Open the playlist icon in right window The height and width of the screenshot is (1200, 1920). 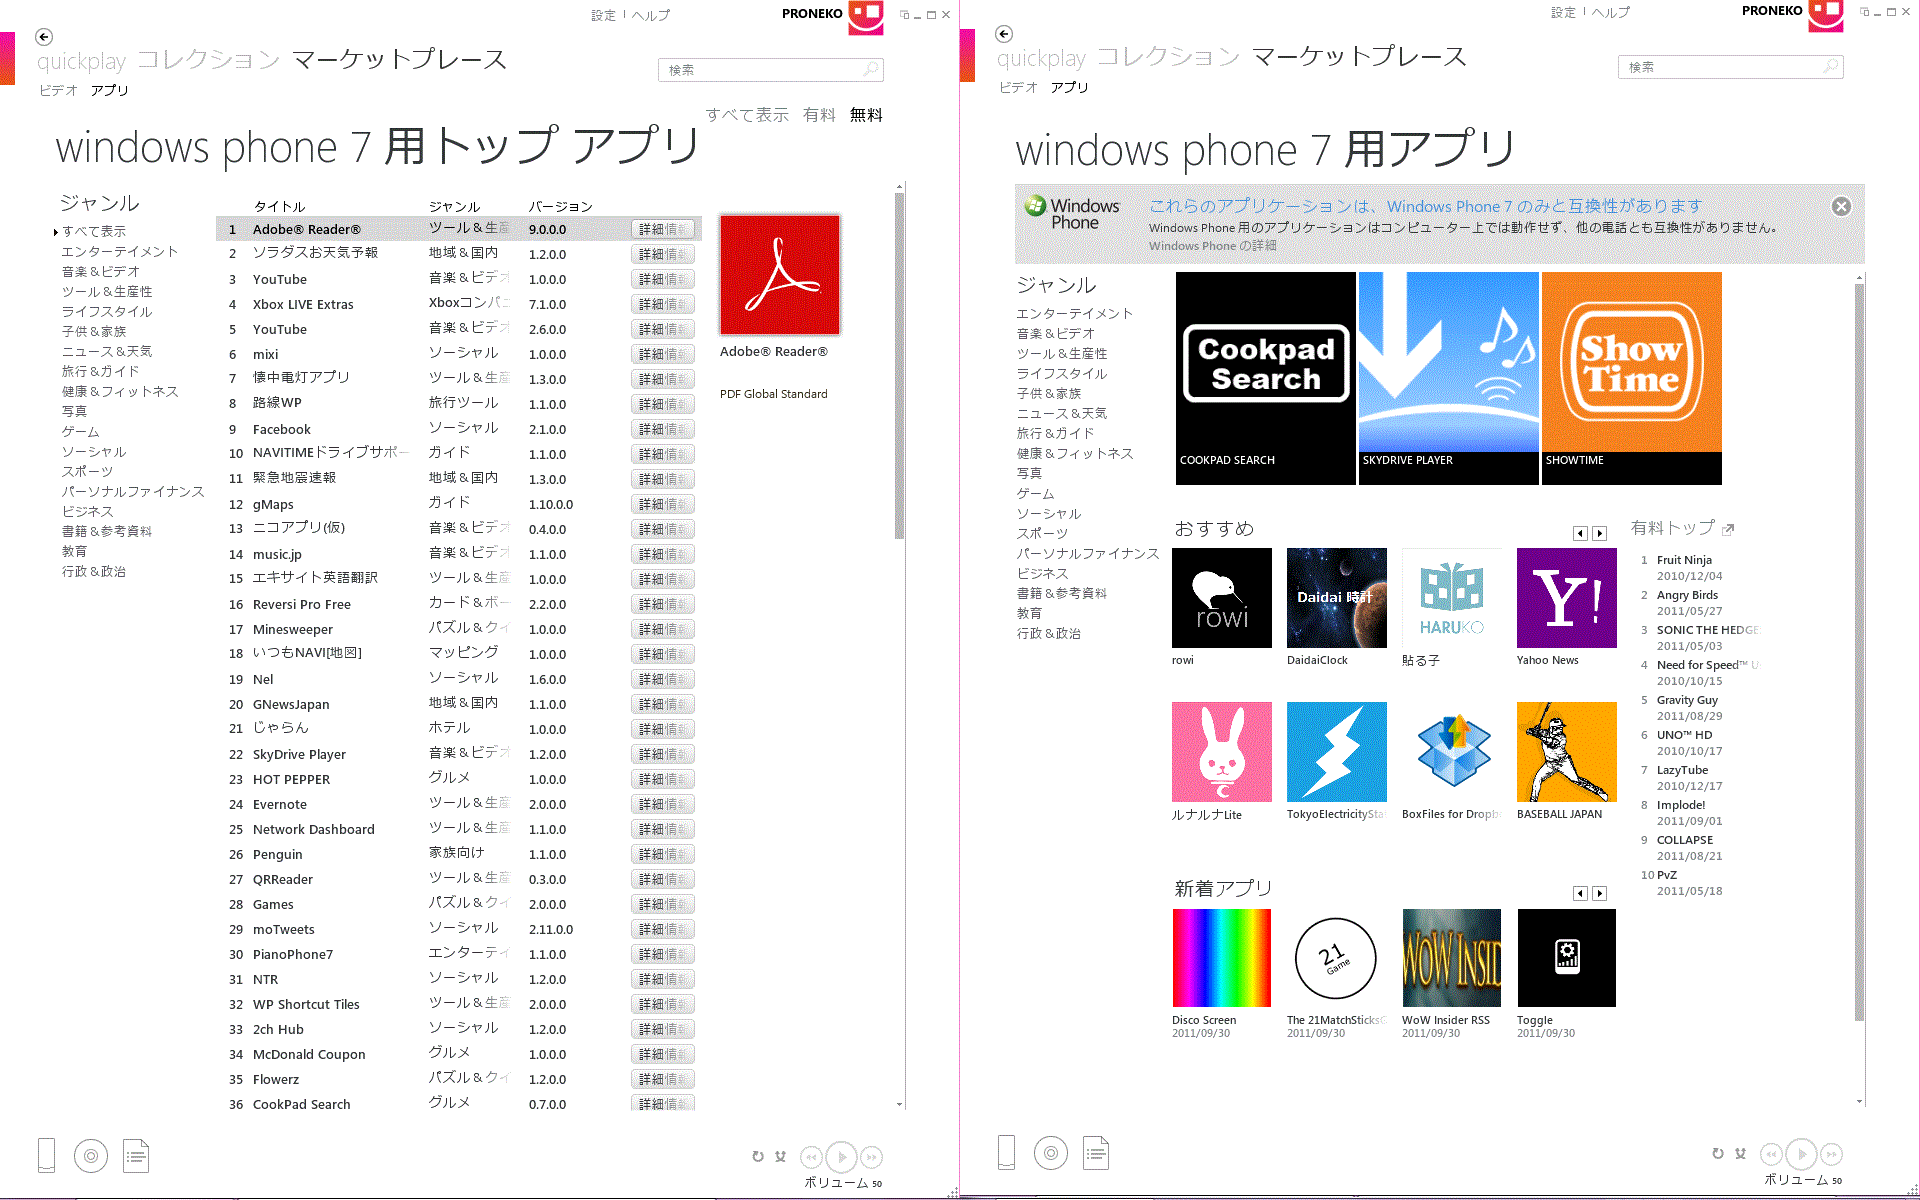click(1096, 1153)
